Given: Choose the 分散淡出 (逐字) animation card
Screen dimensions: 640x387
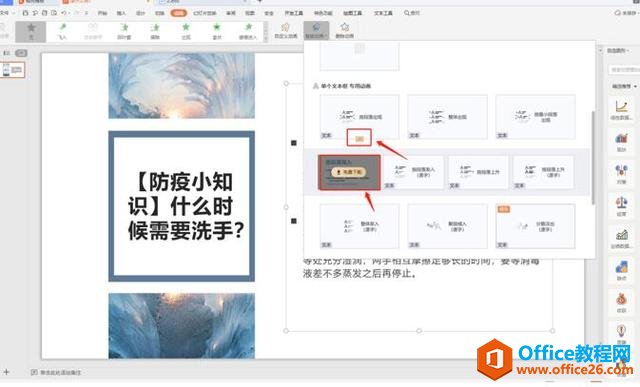Looking at the screenshot, I should pos(536,226).
